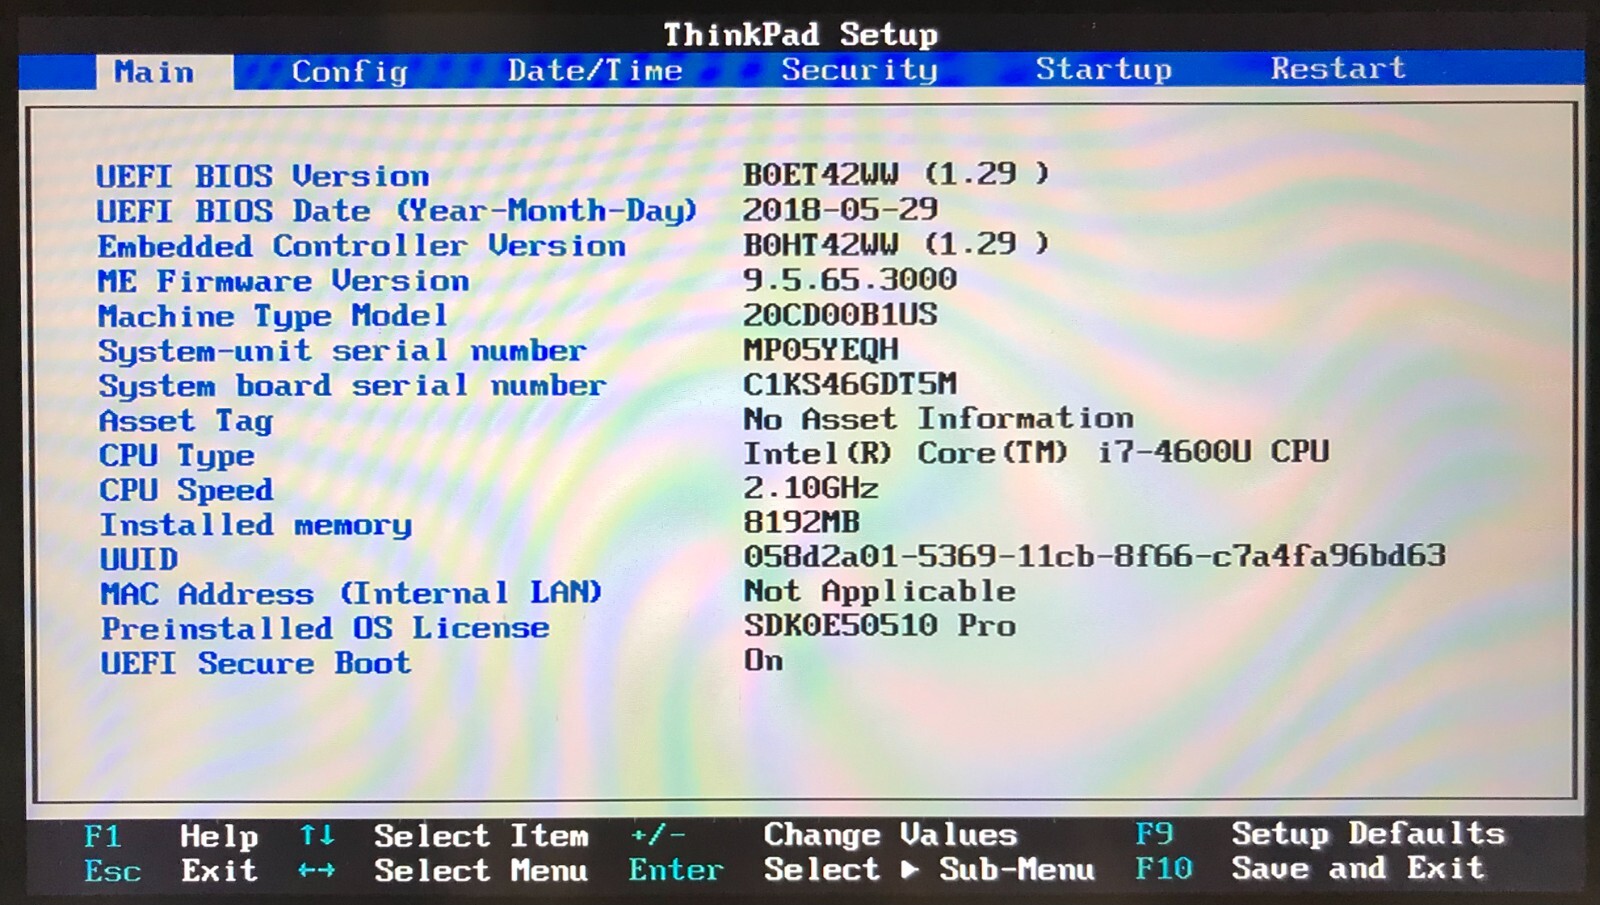The image size is (1600, 905).
Task: Click the Esc key hint
Action: pyautogui.click(x=112, y=871)
